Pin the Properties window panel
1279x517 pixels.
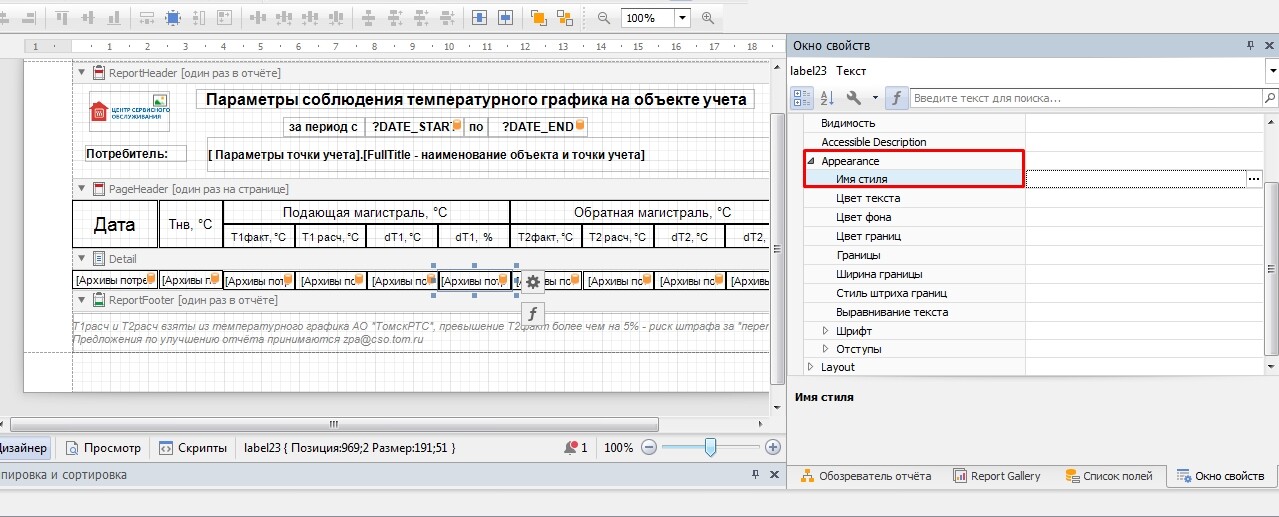click(x=1250, y=46)
